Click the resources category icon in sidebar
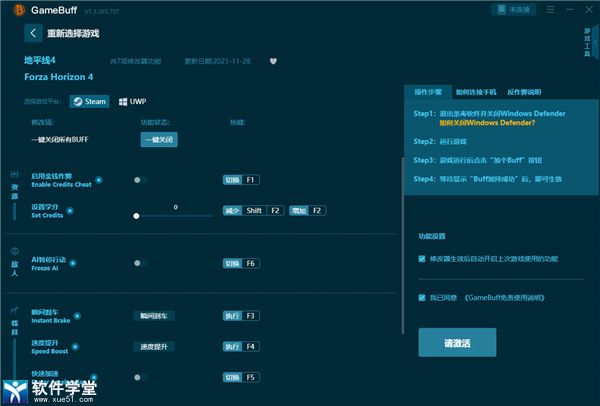Screen dimensions: 600x406 15,174
